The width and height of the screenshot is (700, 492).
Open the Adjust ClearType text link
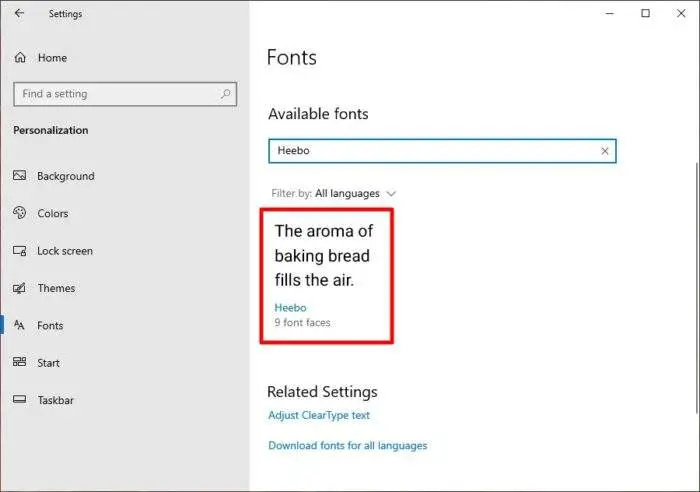point(319,415)
